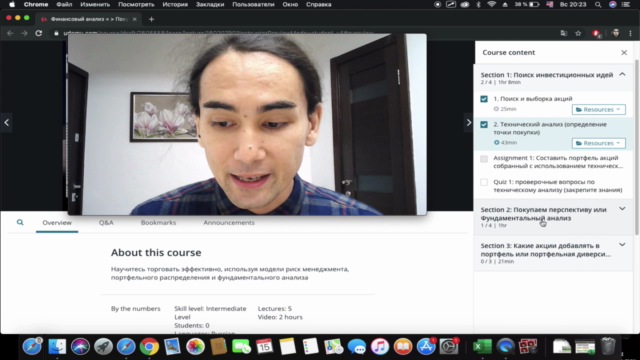Click the translate page icon
The height and width of the screenshot is (360, 640).
coord(564,33)
